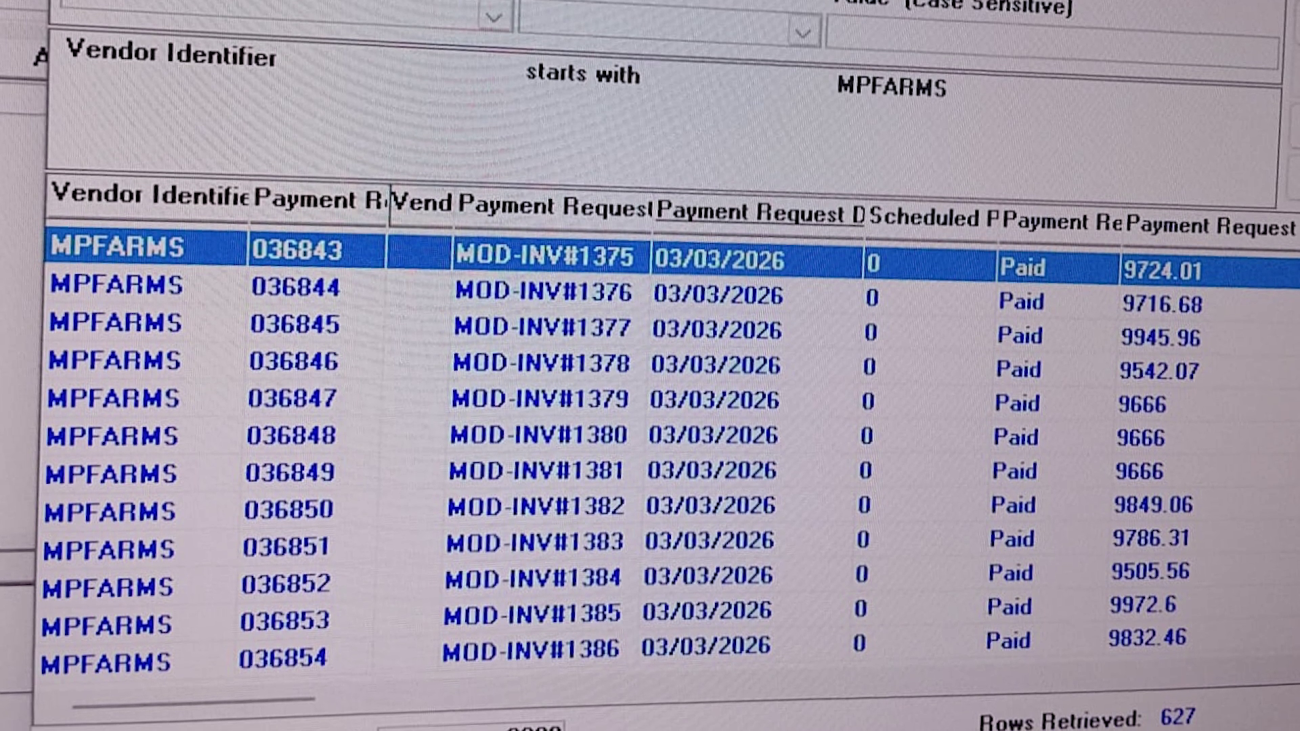Click invoice MOD-INV#1383
This screenshot has height=731, width=1300.
(x=535, y=542)
